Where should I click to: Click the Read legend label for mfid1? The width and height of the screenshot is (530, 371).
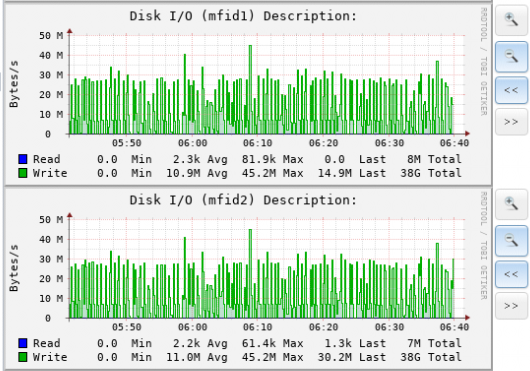pyautogui.click(x=47, y=159)
